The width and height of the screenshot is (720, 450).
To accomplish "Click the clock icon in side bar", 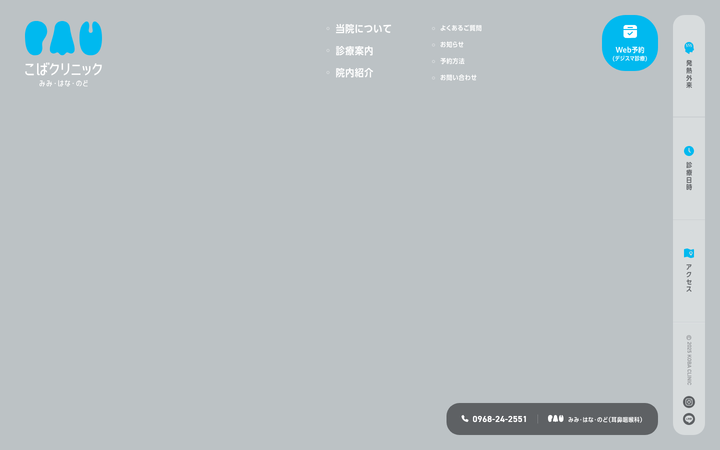I will (x=689, y=151).
